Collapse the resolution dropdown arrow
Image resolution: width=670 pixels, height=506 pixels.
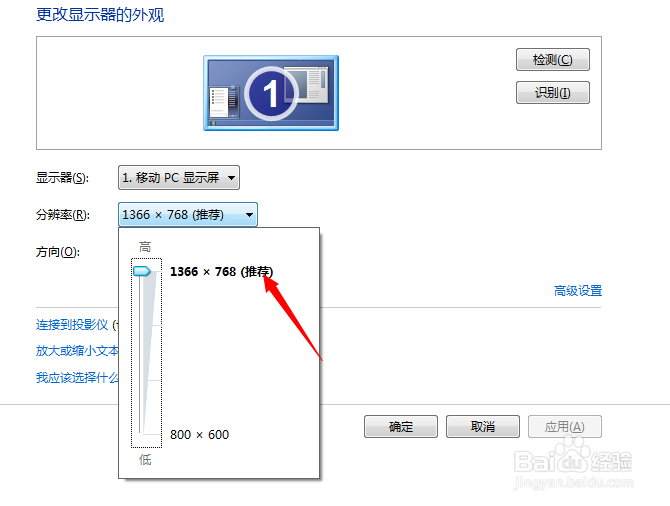tap(249, 215)
